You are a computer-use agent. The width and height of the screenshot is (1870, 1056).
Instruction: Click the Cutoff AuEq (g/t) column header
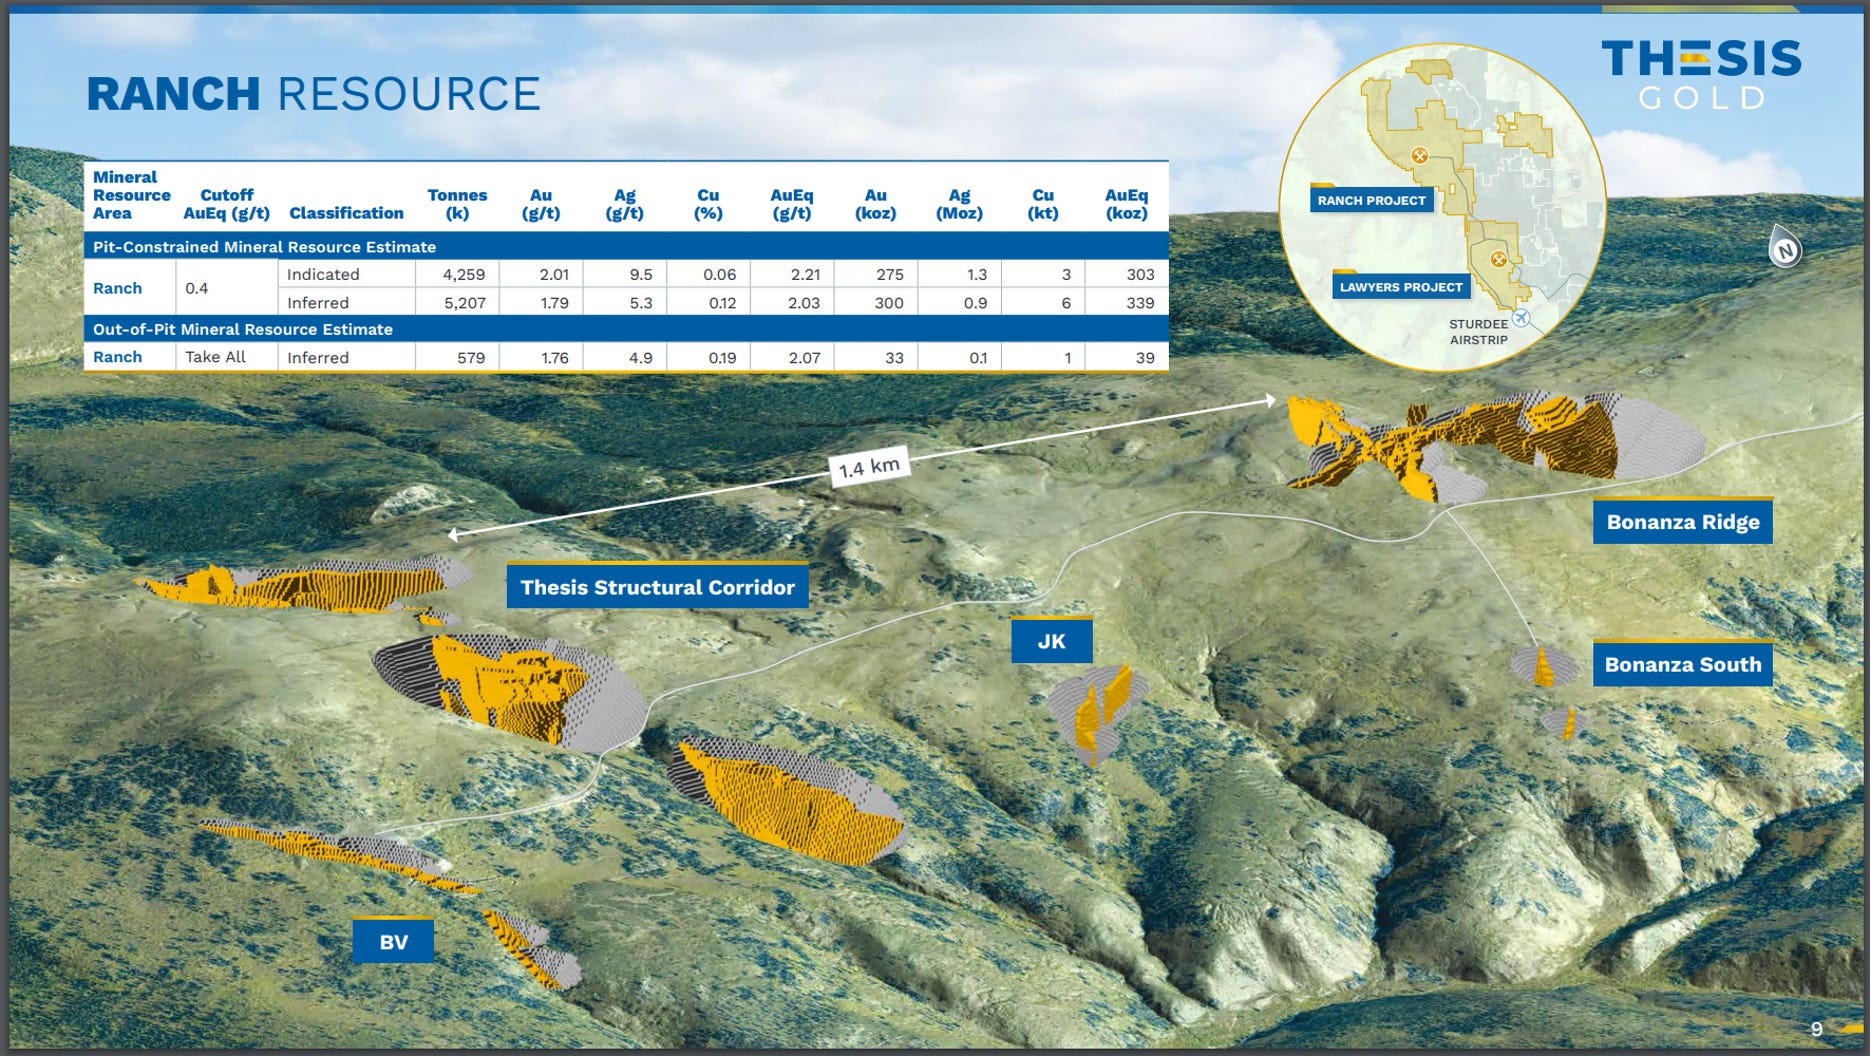click(227, 204)
